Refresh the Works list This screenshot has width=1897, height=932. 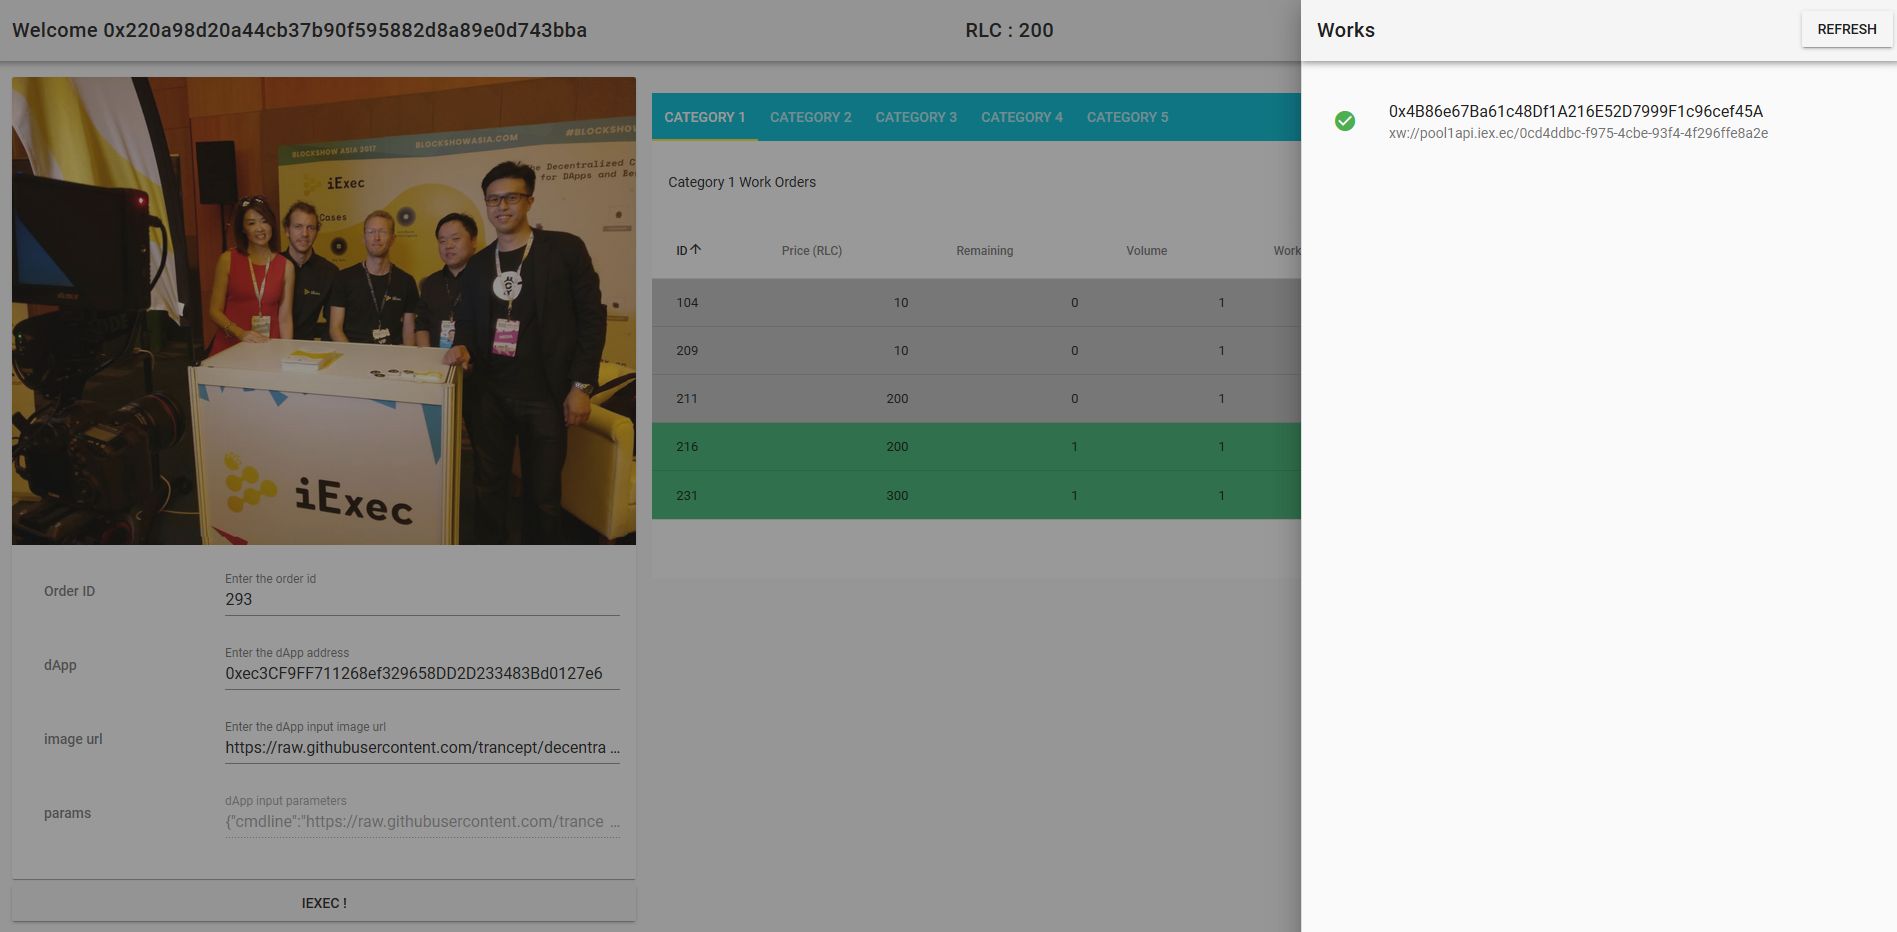point(1846,29)
